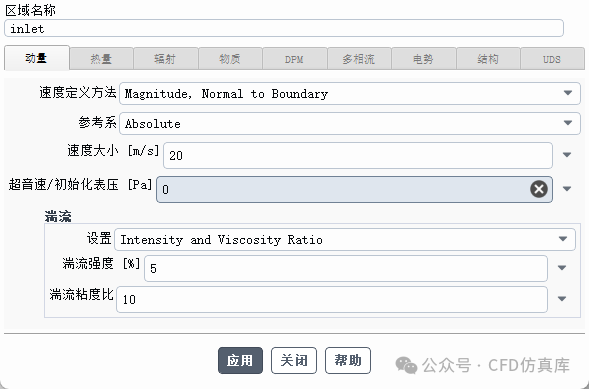Open the 多相流 tab
This screenshot has width=589, height=389.
359,59
